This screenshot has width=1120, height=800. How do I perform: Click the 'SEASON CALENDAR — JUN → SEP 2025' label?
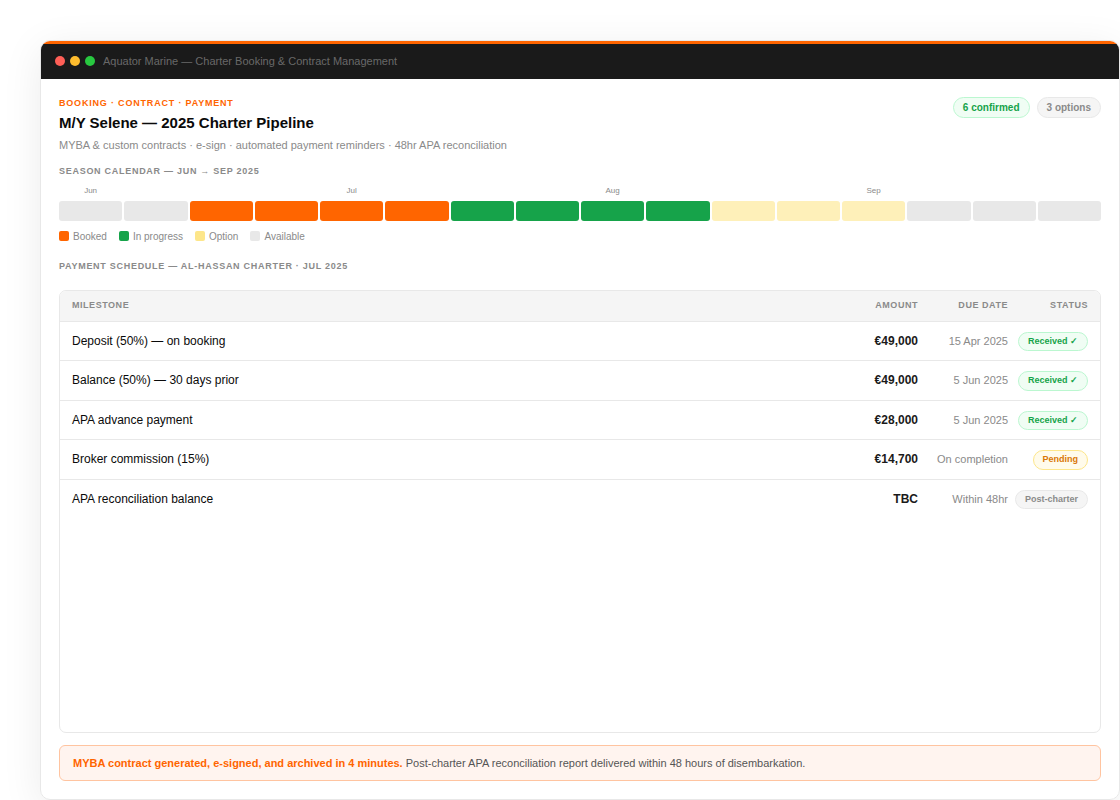pos(159,171)
